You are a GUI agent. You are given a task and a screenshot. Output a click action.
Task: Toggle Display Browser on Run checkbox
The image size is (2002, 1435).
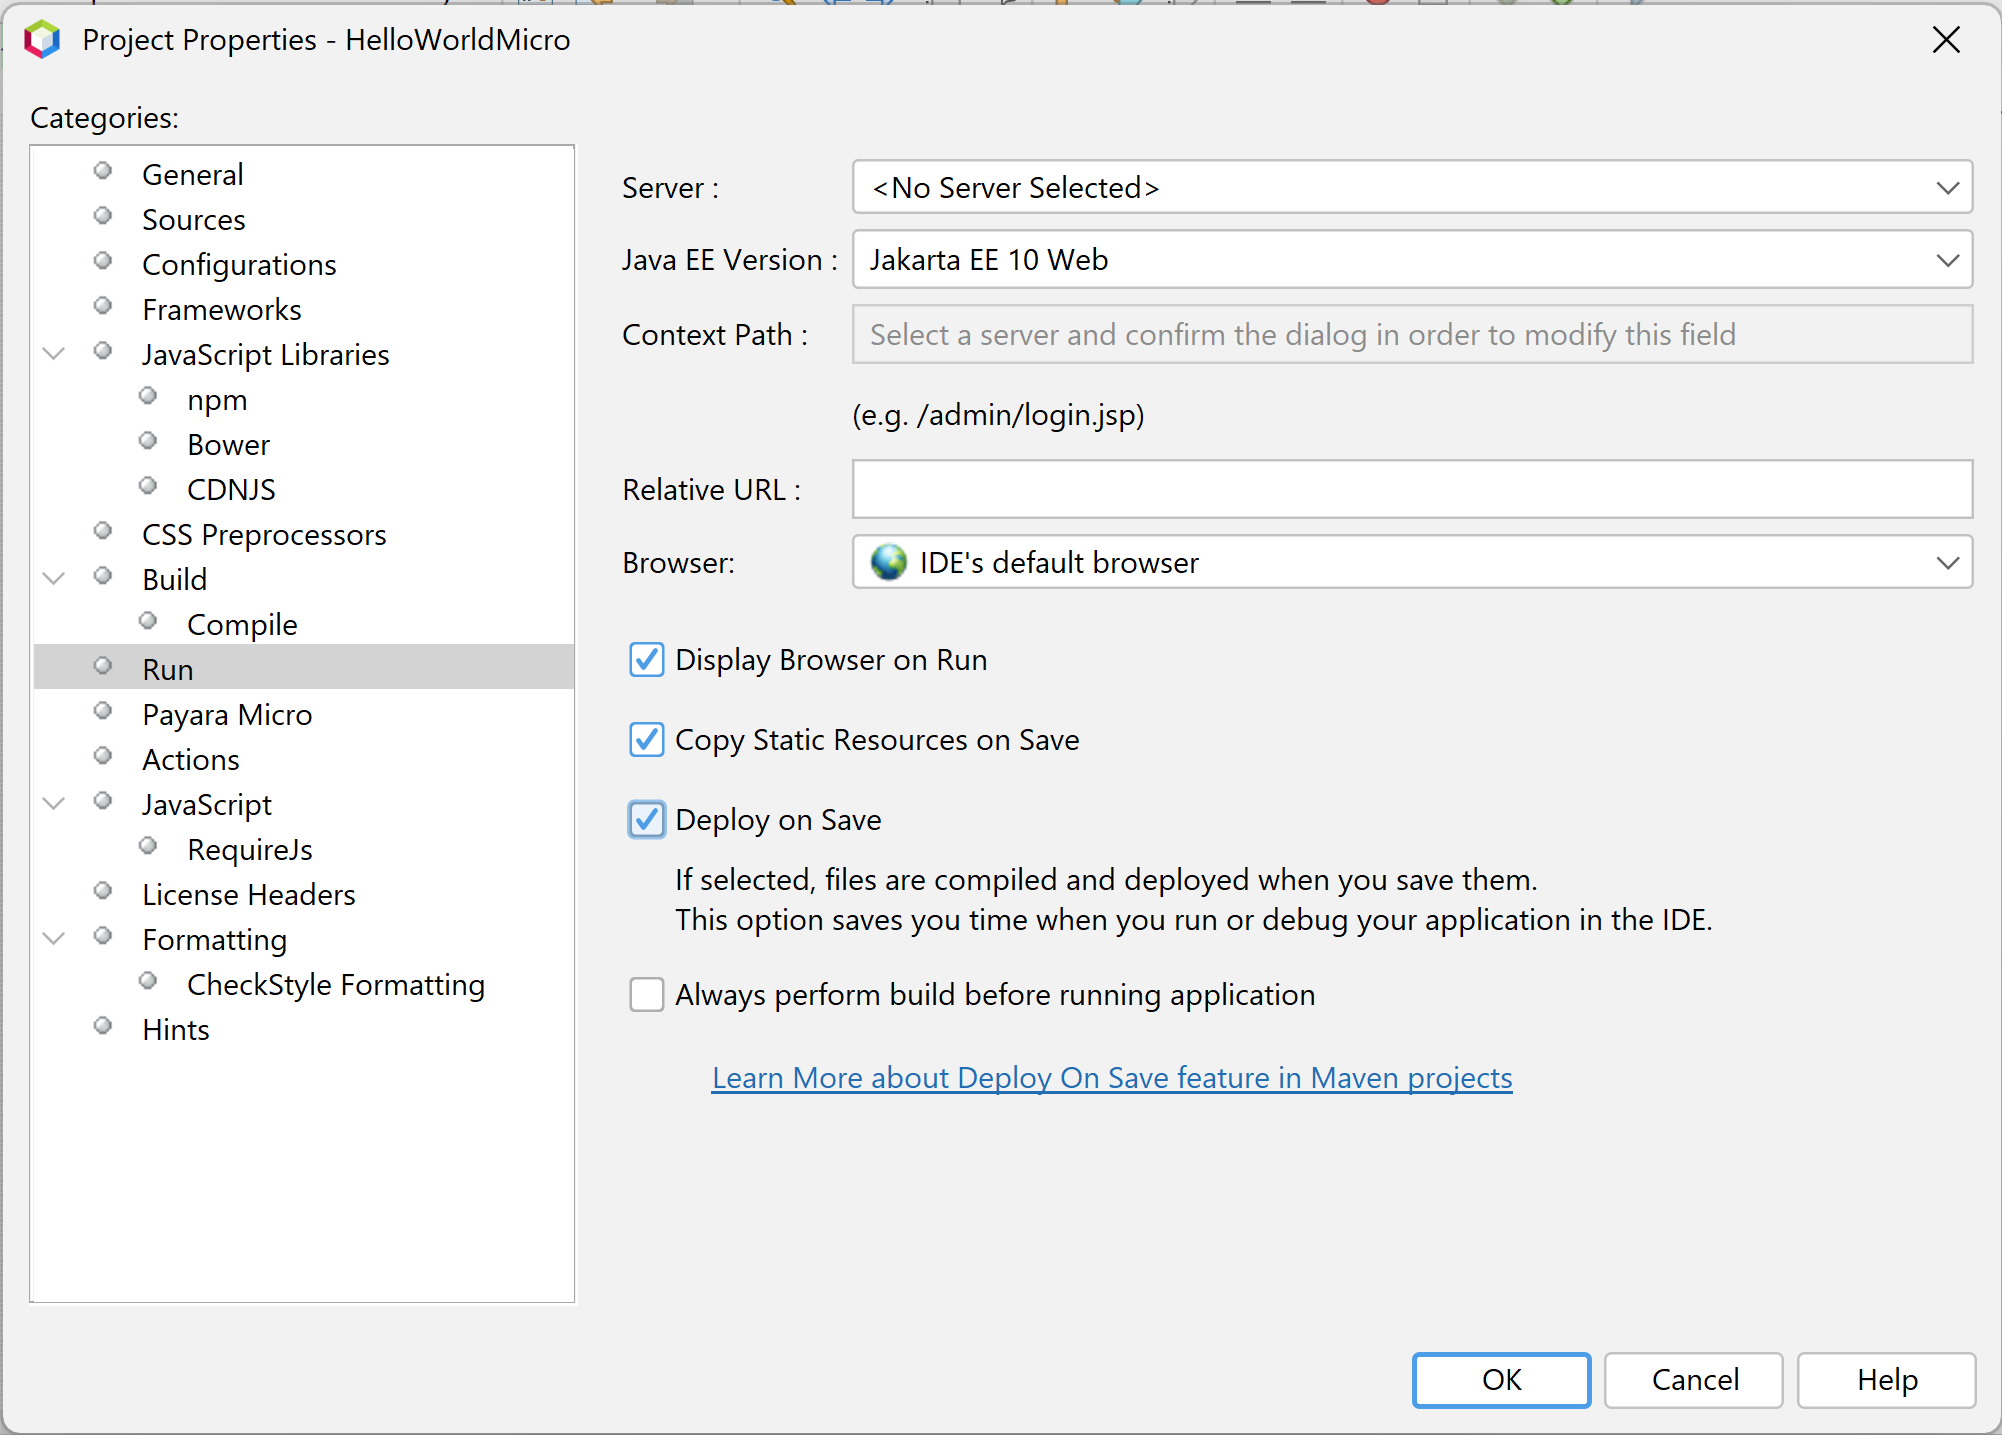649,658
